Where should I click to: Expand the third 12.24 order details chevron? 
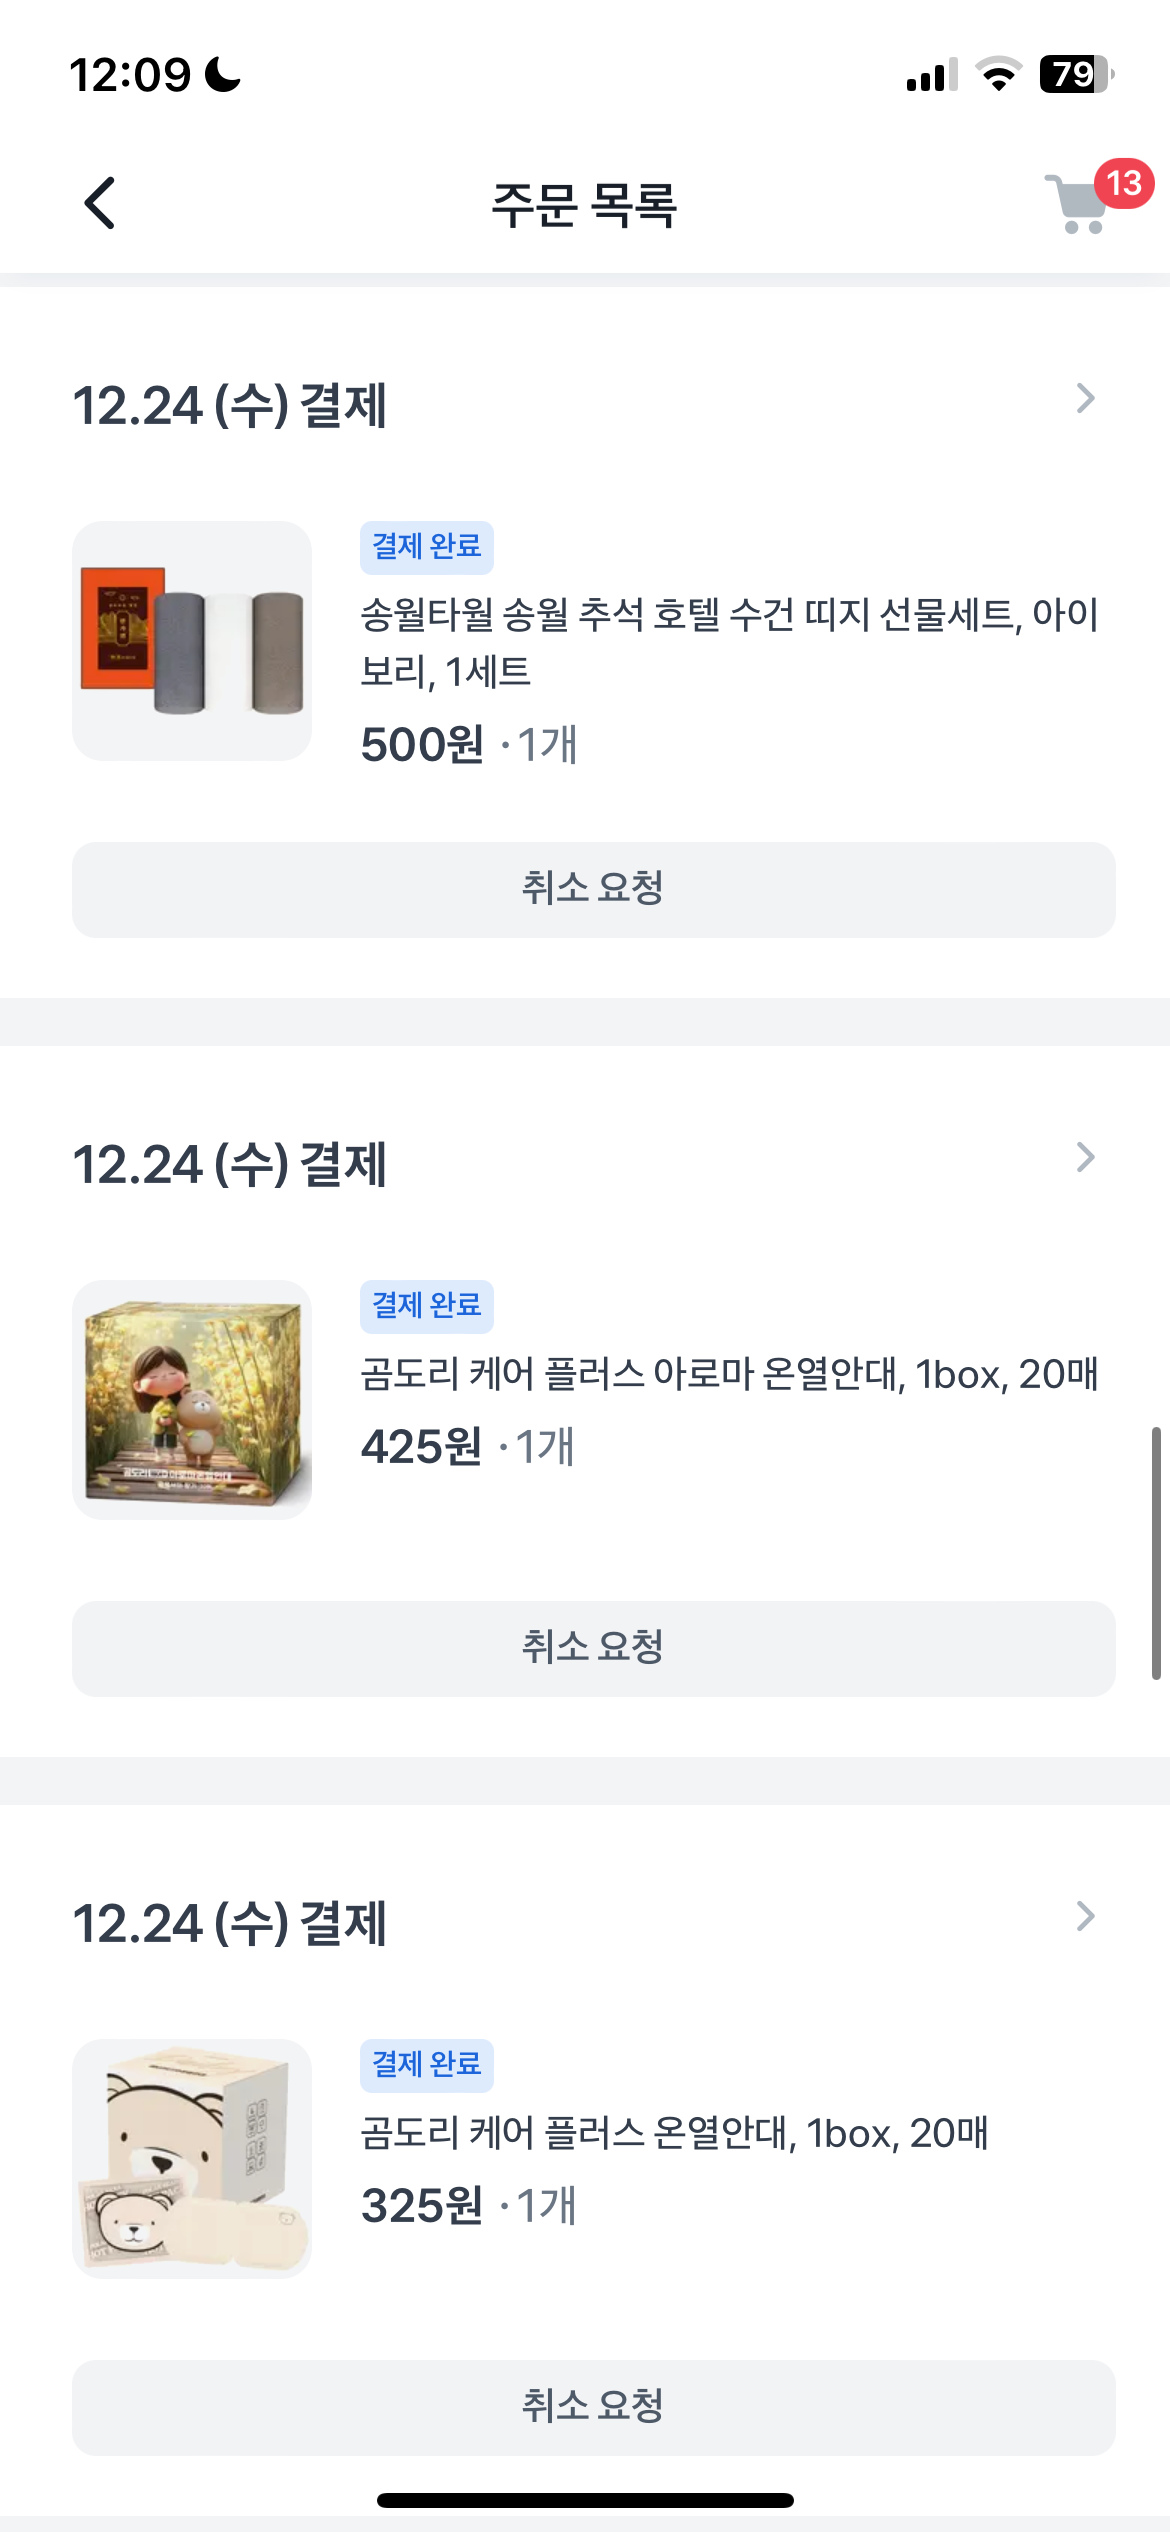[1085, 1917]
